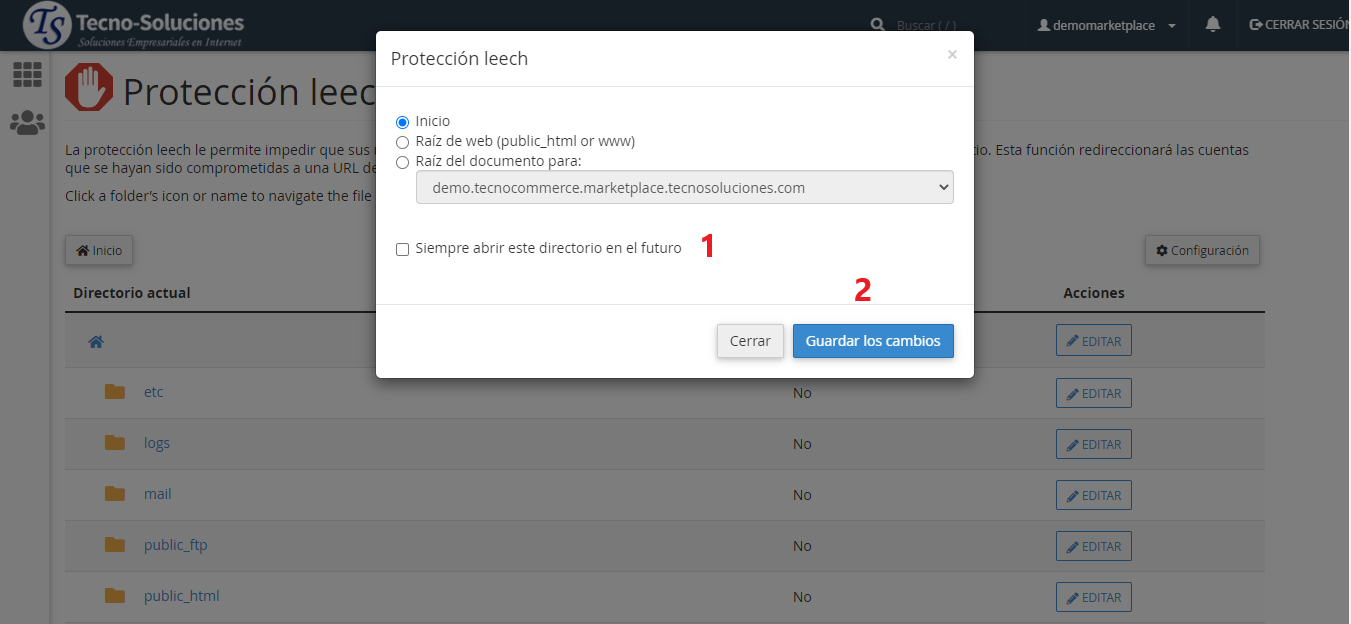
Task: Select Raíz del documento para radio
Action: [403, 162]
